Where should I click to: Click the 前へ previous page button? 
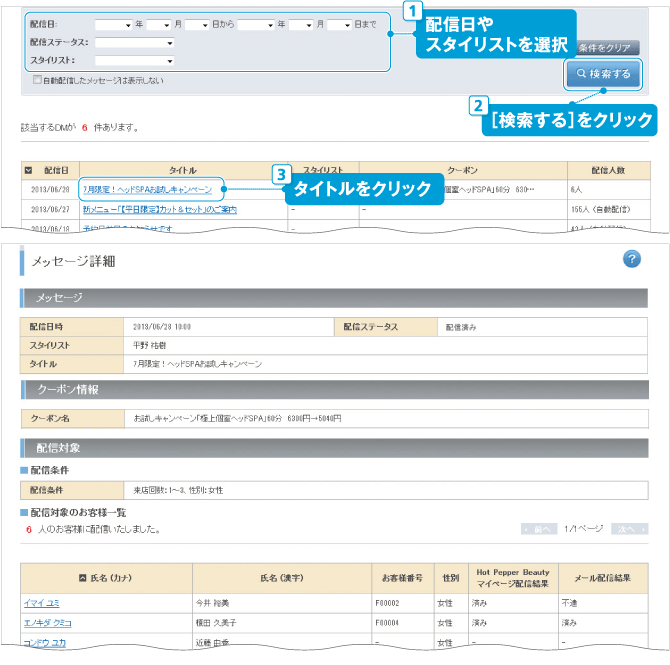pyautogui.click(x=539, y=528)
